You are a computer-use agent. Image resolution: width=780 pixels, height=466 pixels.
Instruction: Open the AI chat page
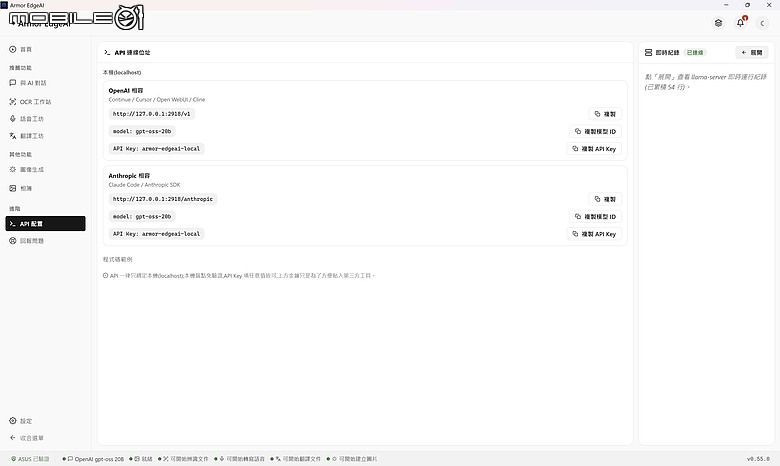[x=28, y=83]
